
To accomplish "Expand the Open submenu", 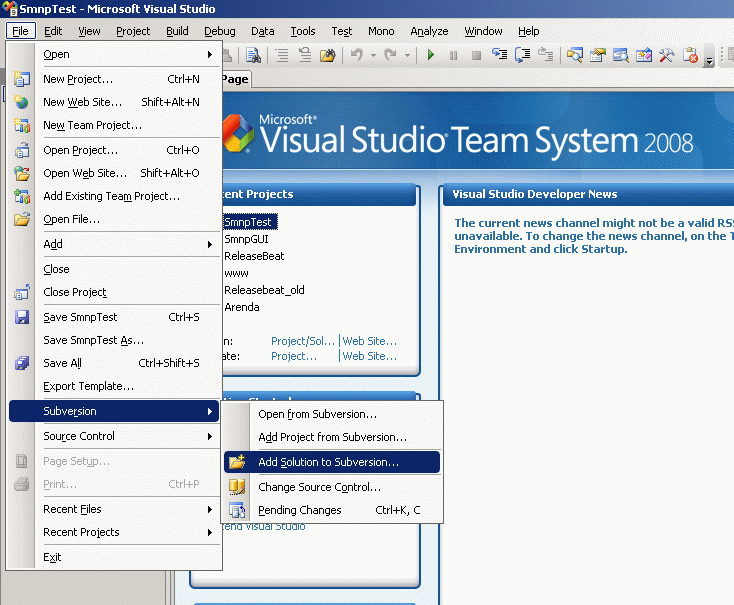I will coord(210,54).
